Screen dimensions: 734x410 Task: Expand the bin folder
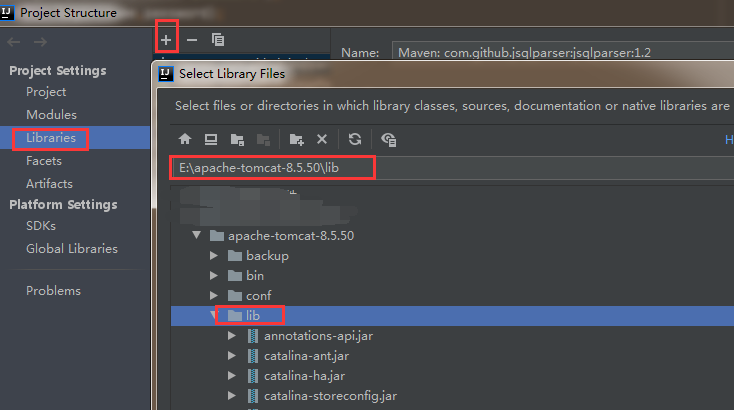(x=214, y=276)
